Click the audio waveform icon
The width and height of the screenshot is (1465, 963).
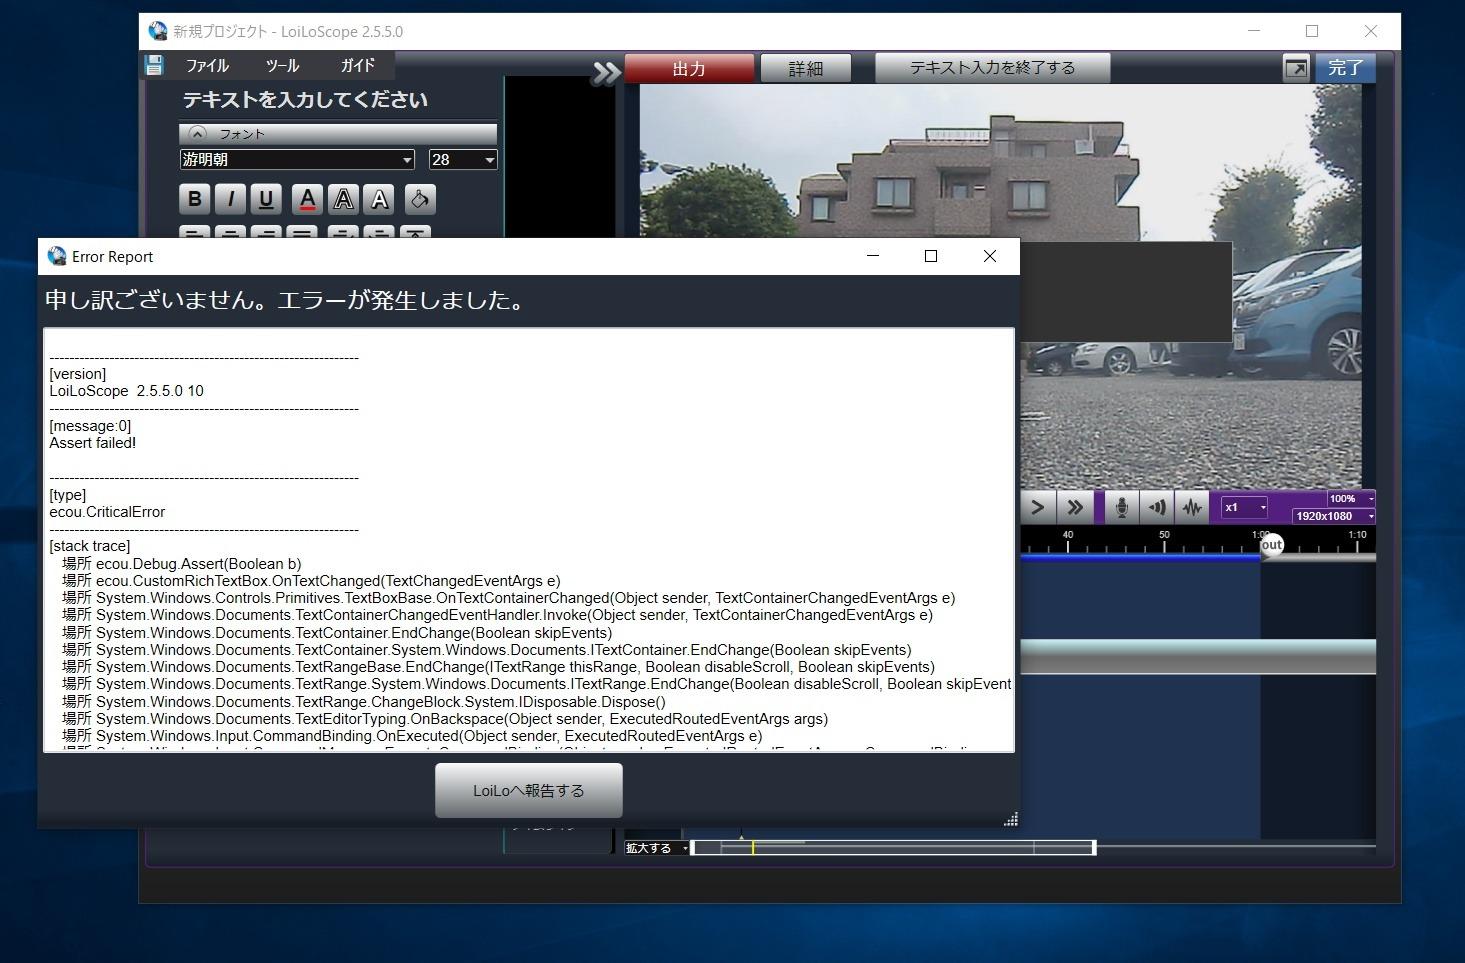1191,507
